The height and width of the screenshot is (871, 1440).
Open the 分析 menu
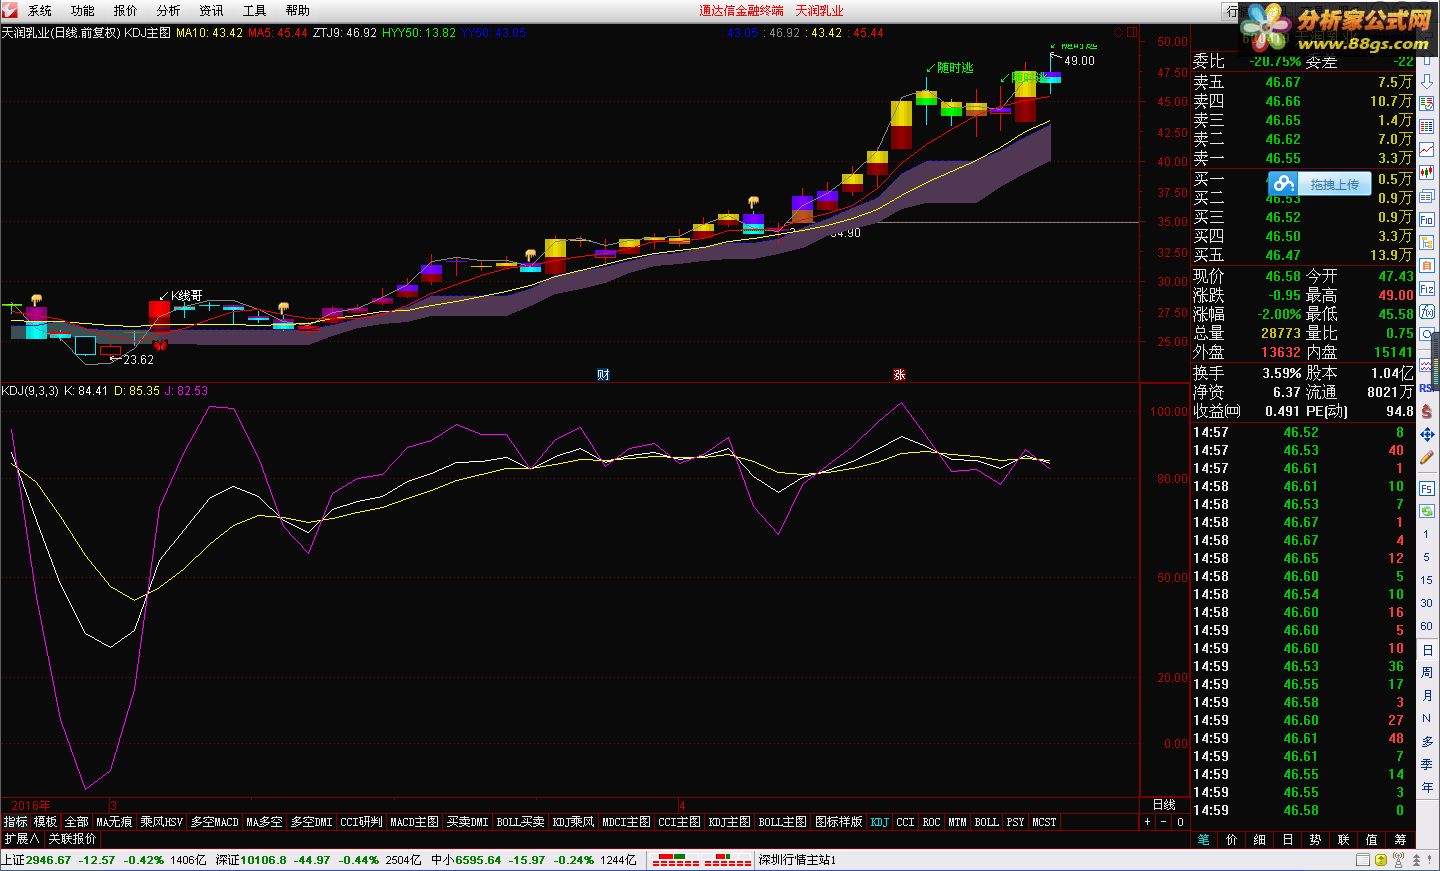pos(169,11)
